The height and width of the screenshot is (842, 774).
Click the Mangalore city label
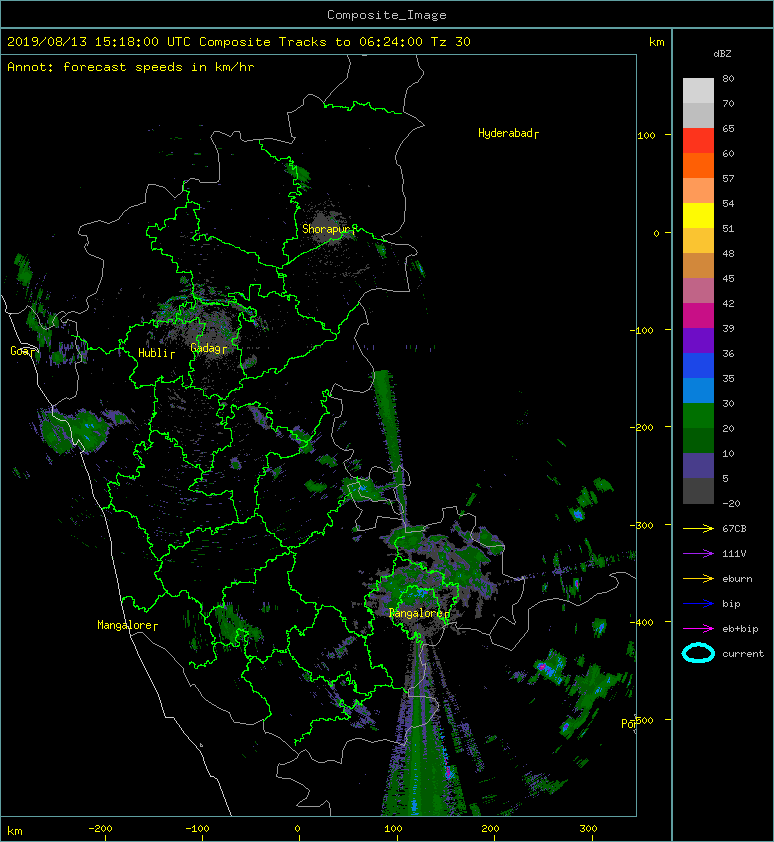click(x=125, y=625)
